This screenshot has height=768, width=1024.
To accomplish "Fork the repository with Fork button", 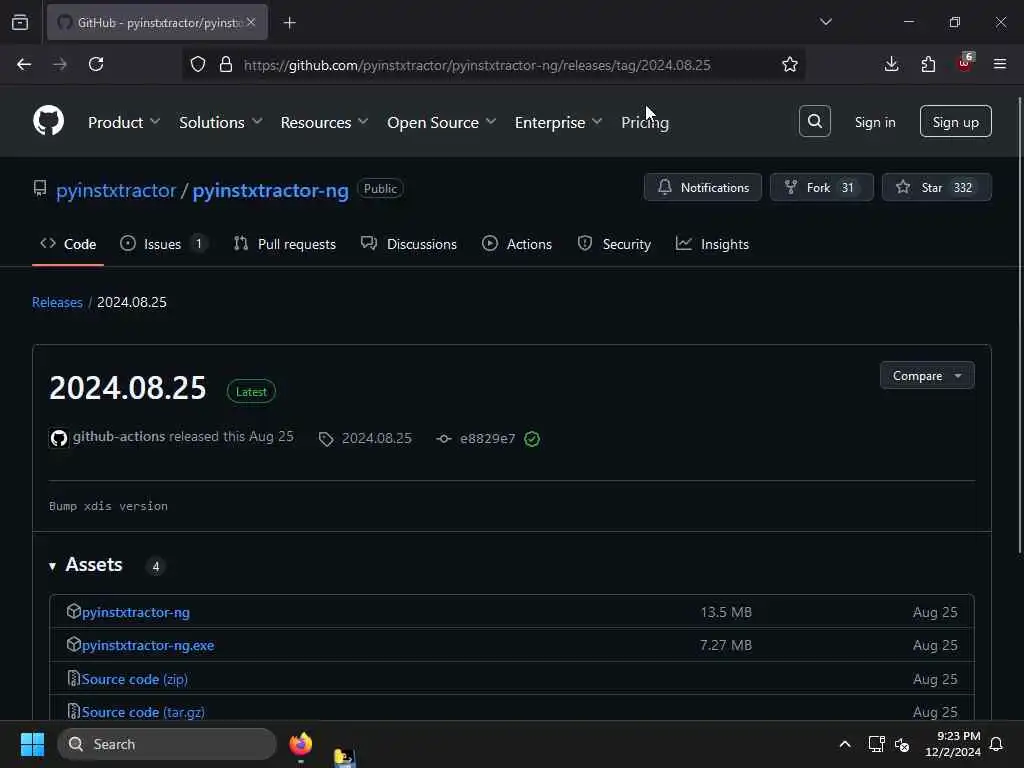I will click(x=822, y=187).
